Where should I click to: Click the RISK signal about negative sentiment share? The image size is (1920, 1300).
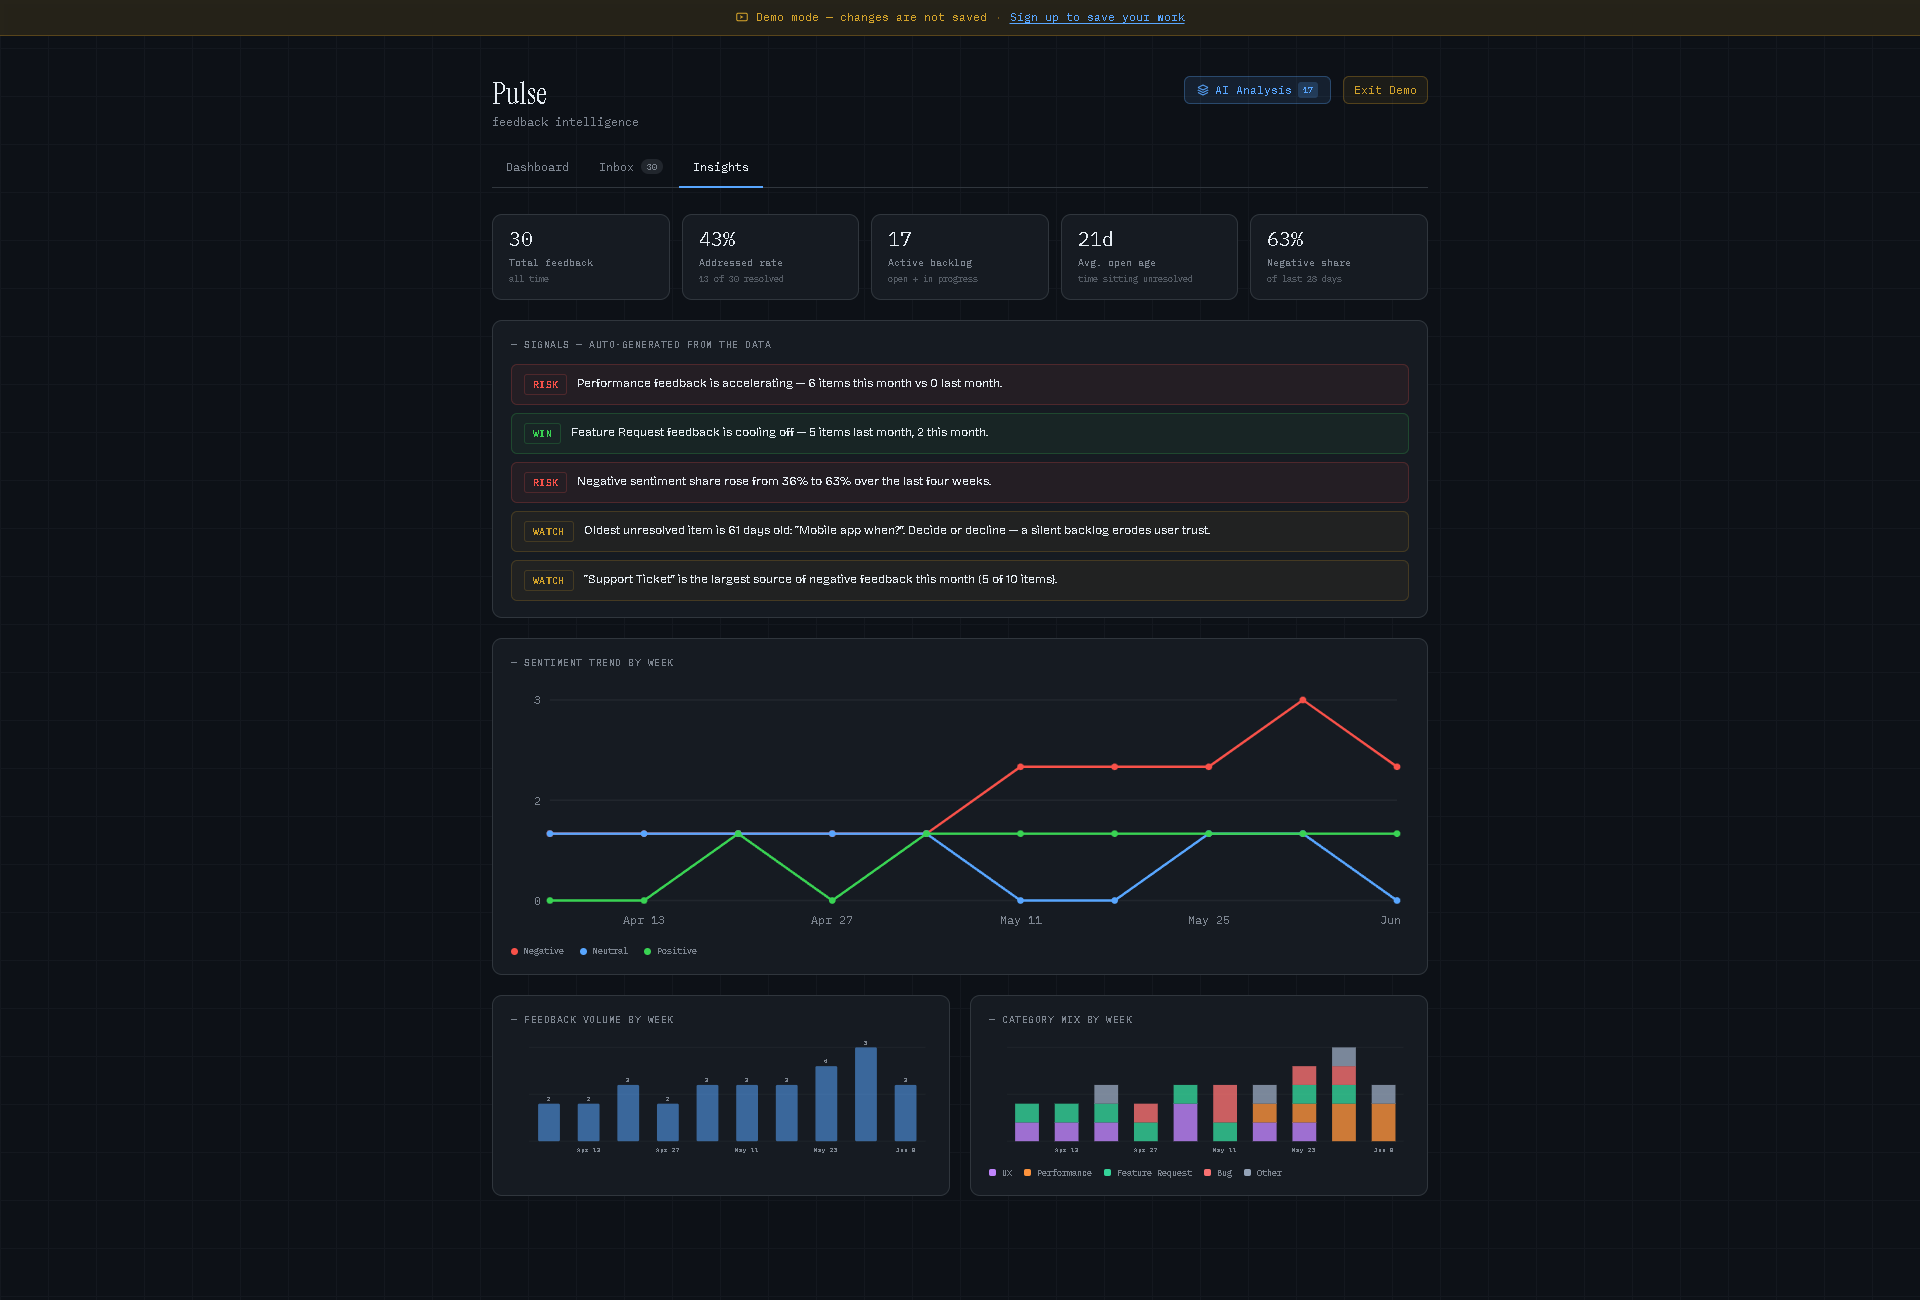pyautogui.click(x=960, y=482)
